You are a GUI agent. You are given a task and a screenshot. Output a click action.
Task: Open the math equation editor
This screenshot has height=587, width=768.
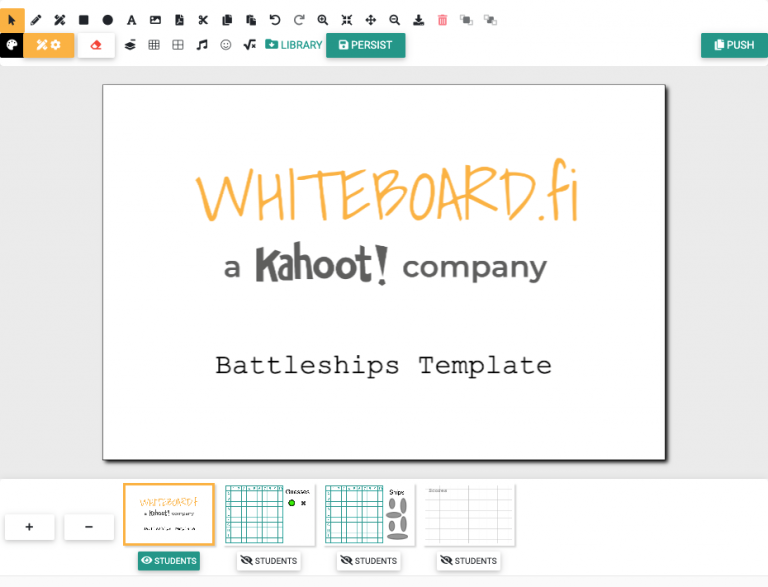click(249, 45)
